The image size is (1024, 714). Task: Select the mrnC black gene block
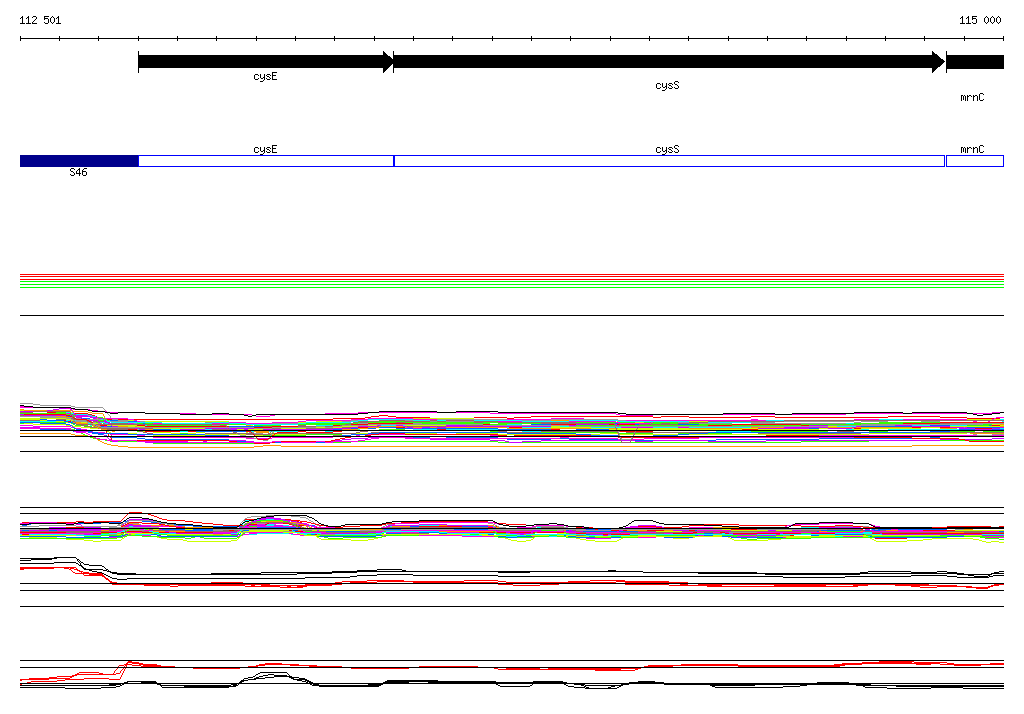975,62
